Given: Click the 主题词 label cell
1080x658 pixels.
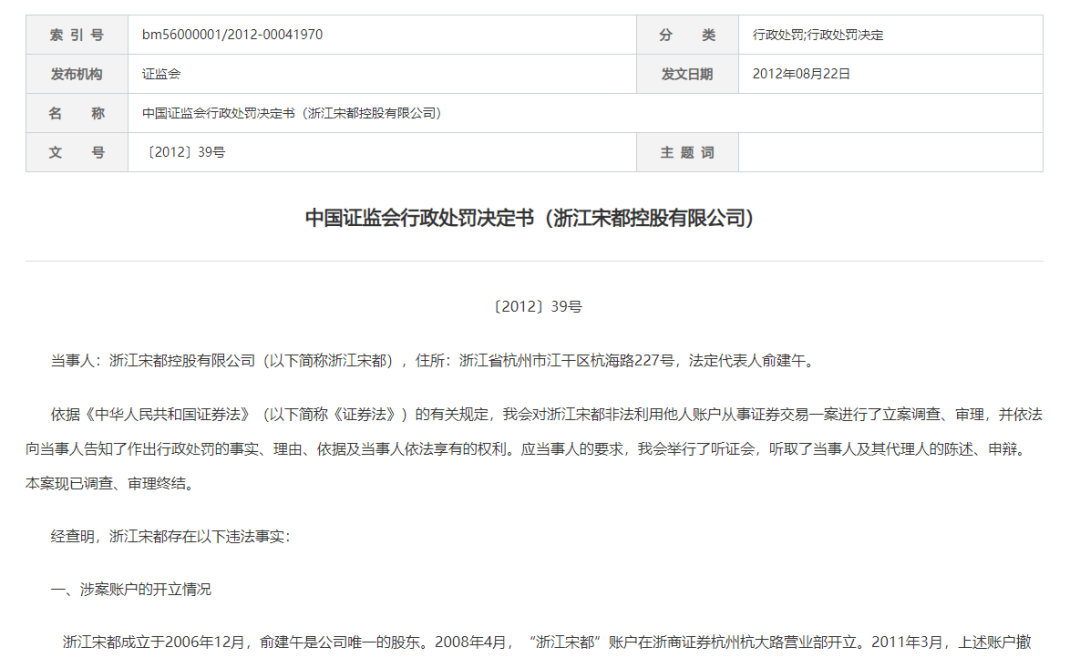Looking at the screenshot, I should 687,152.
